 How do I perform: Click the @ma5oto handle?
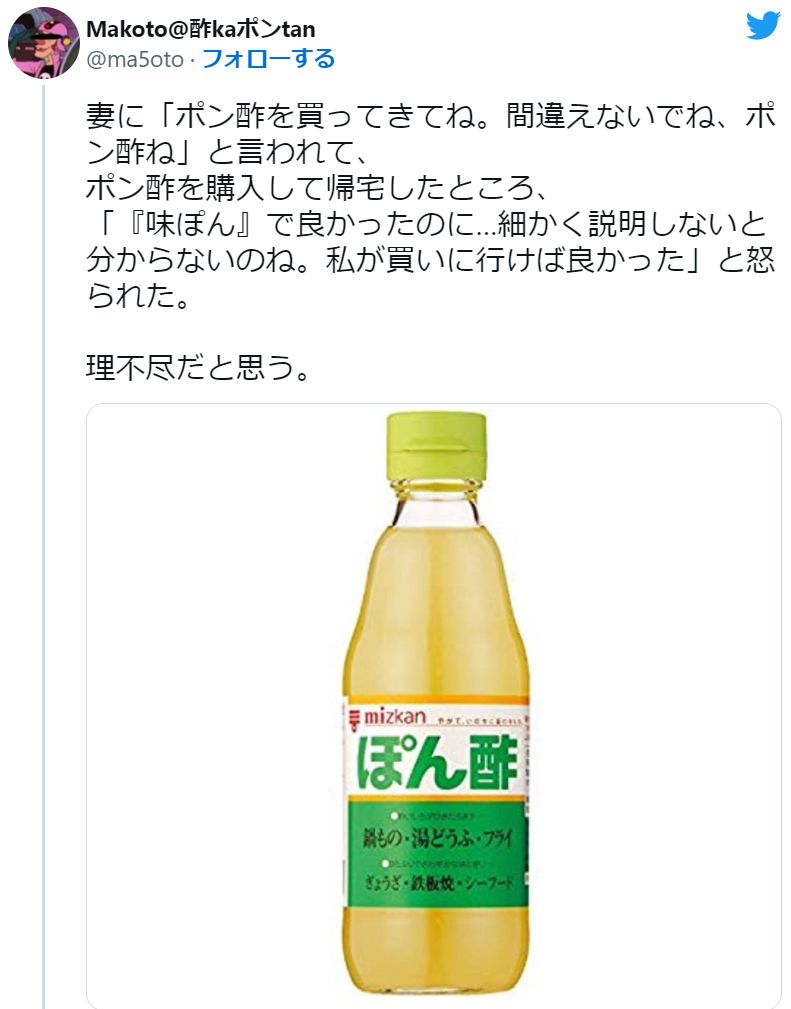click(x=135, y=60)
